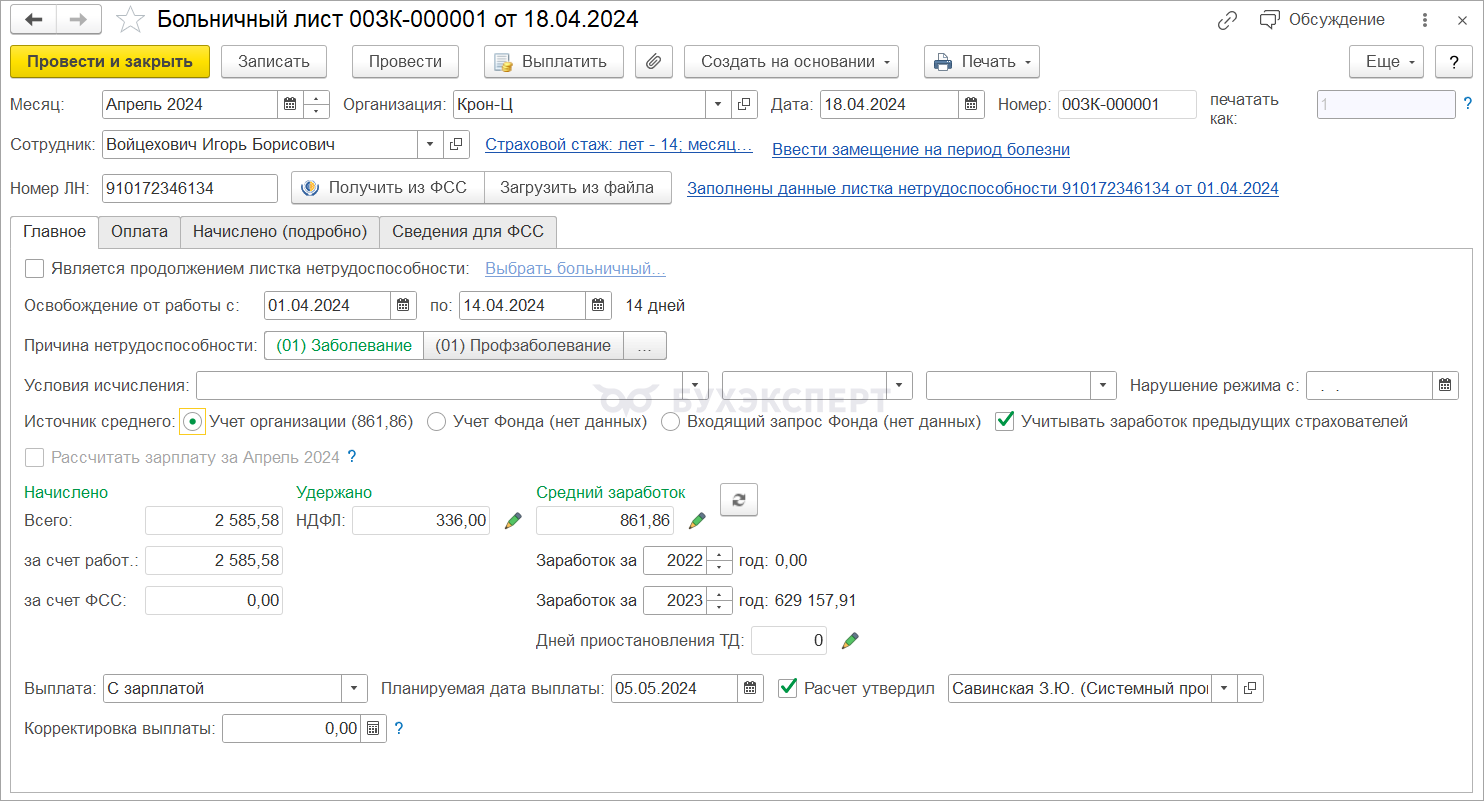Choose (01) Заболевание as disability reason
This screenshot has width=1484, height=801.
[343, 345]
